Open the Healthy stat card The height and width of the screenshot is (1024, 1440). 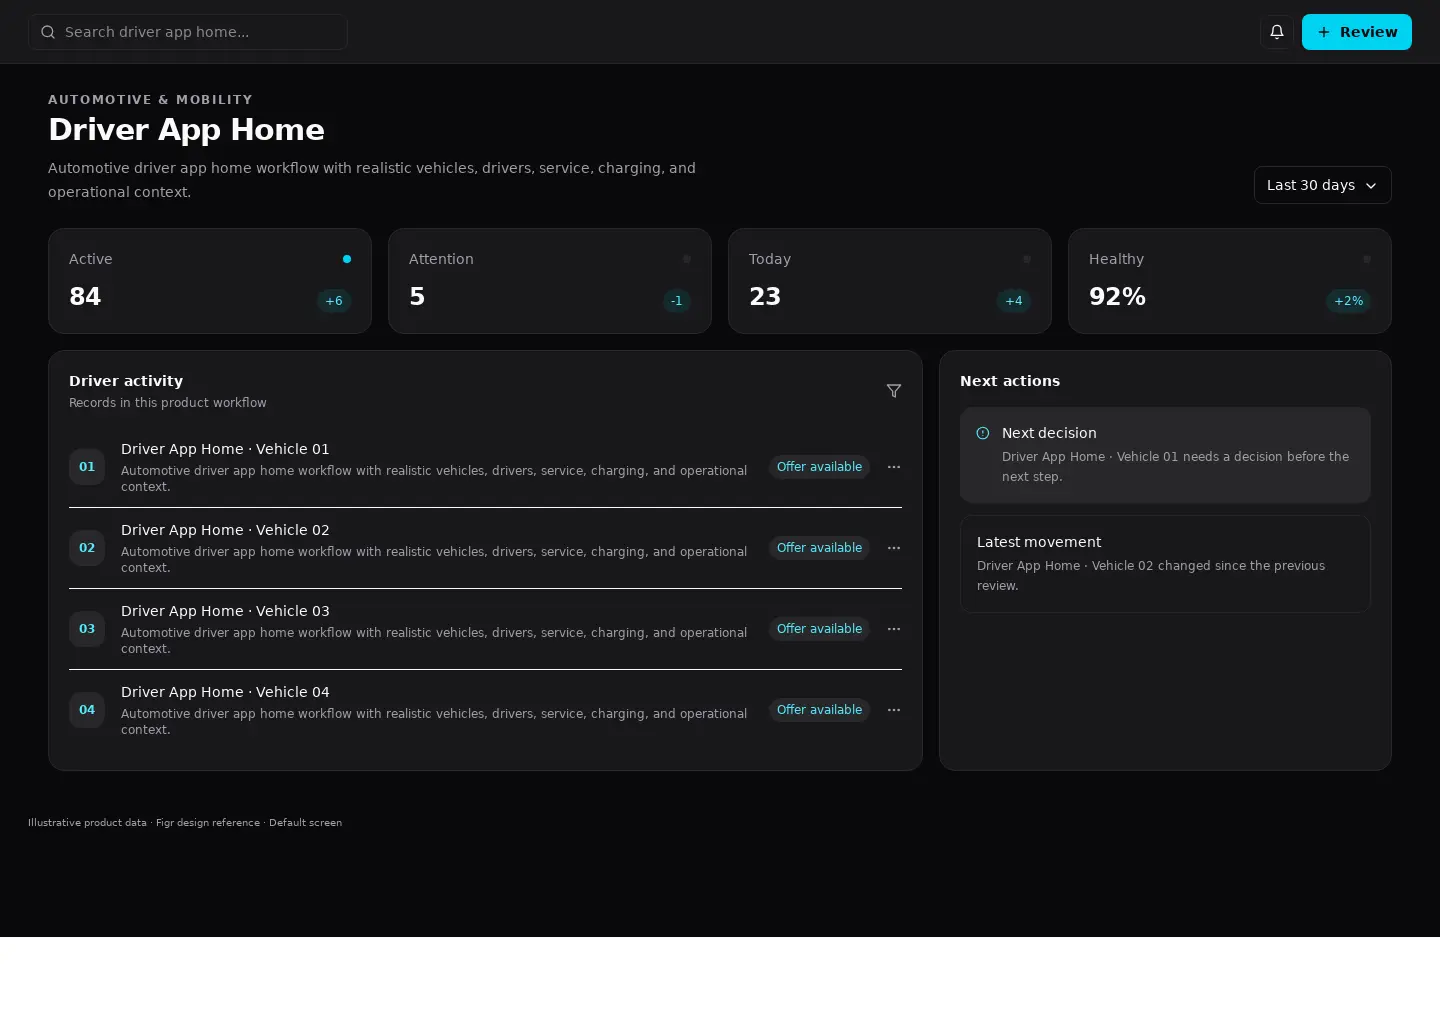(x=1230, y=281)
